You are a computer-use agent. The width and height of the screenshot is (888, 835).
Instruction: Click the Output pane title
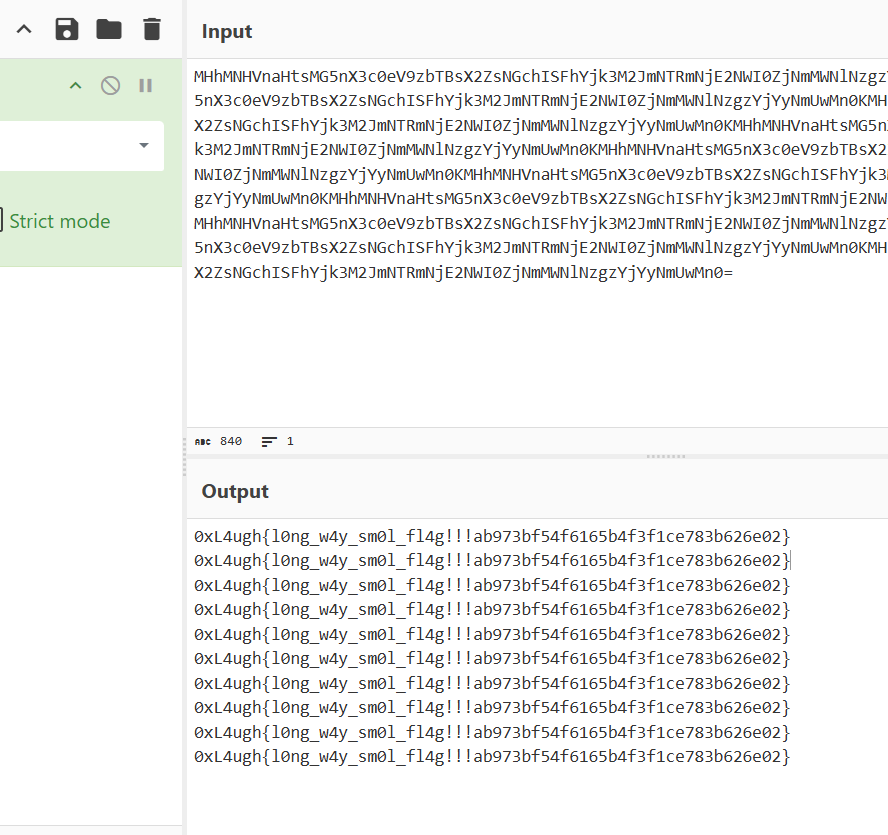click(x=235, y=491)
